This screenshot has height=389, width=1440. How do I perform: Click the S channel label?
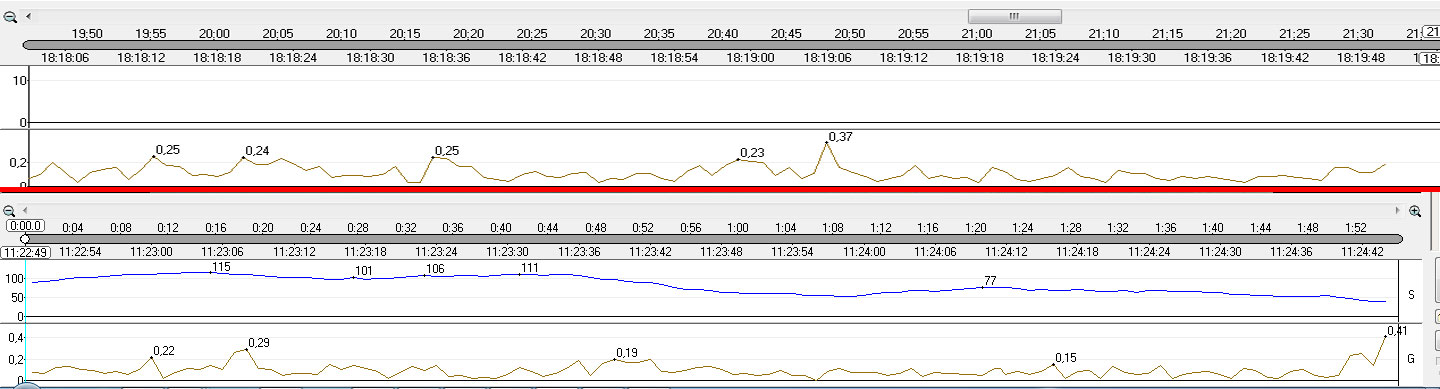tap(1411, 294)
